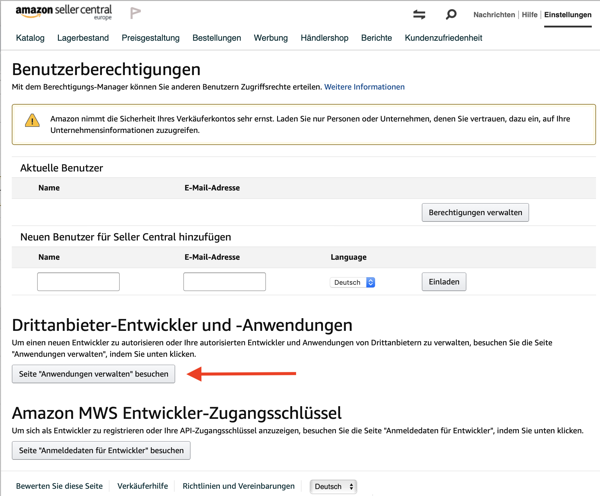Image resolution: width=600 pixels, height=496 pixels.
Task: Focus the new user Name field
Action: pos(78,282)
